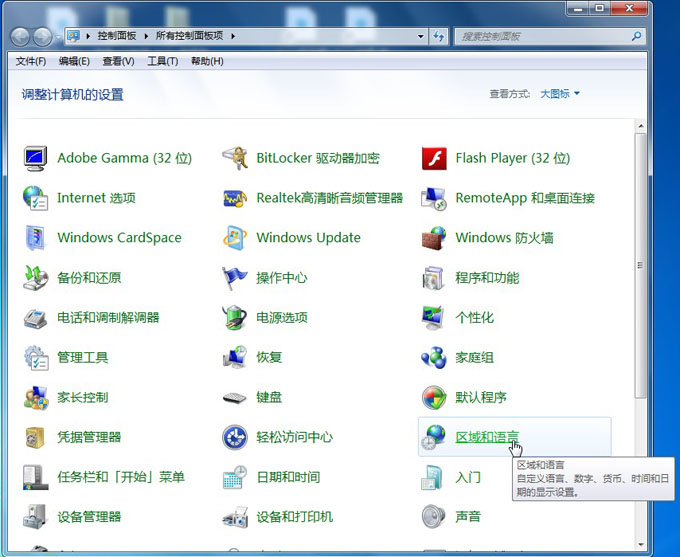Viewport: 680px width, 557px height.
Task: Click the 电源选项 battery icon
Action: pos(235,318)
